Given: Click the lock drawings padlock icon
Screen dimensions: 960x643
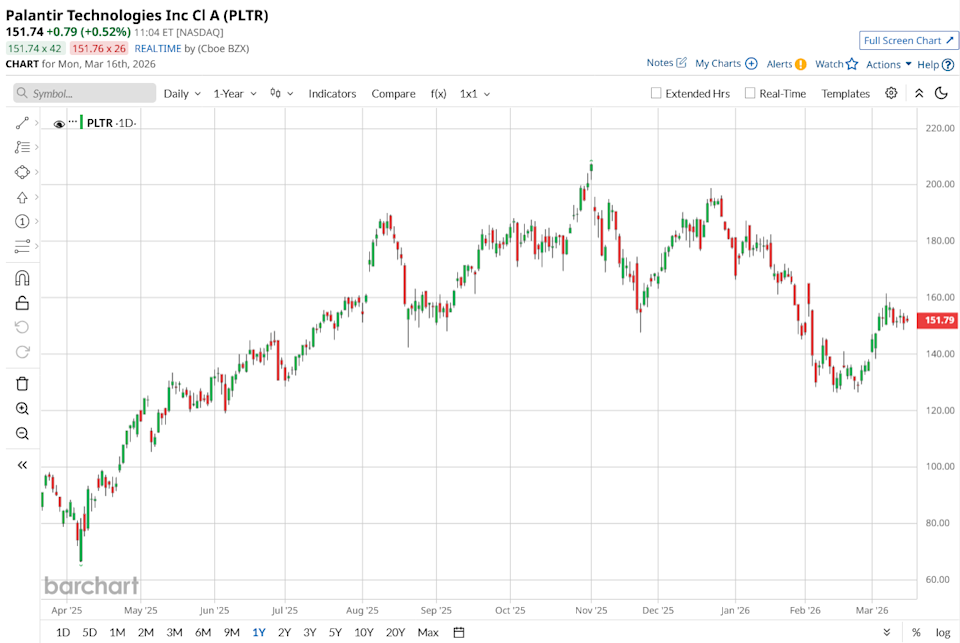Looking at the screenshot, I should point(22,303).
